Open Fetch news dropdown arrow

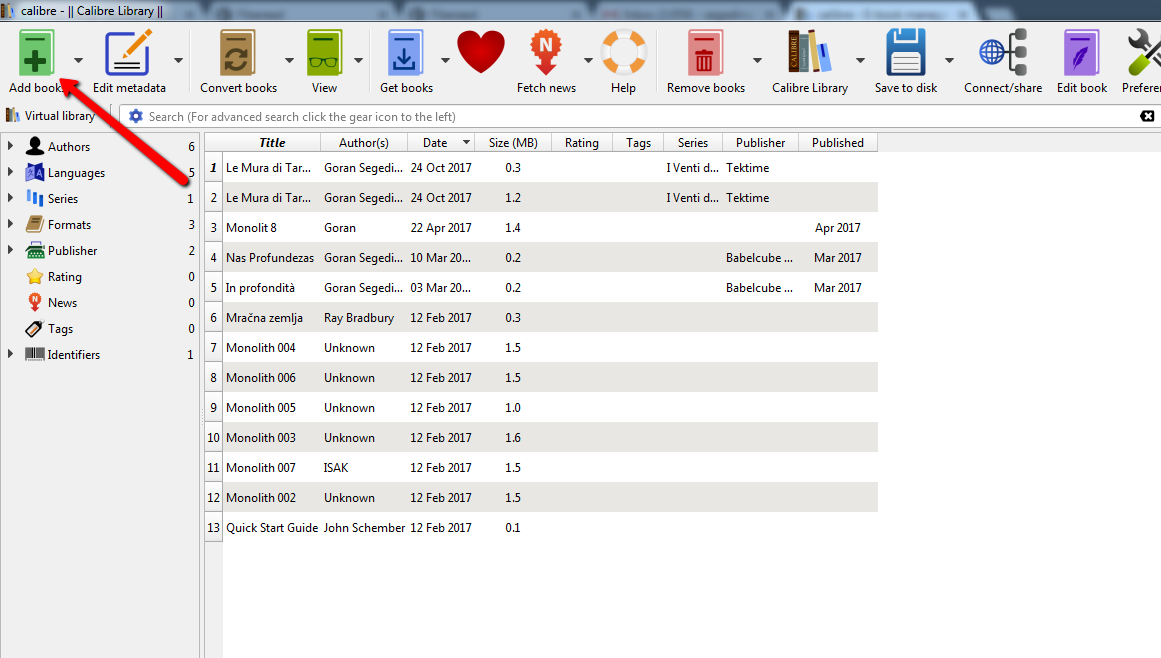pos(588,60)
